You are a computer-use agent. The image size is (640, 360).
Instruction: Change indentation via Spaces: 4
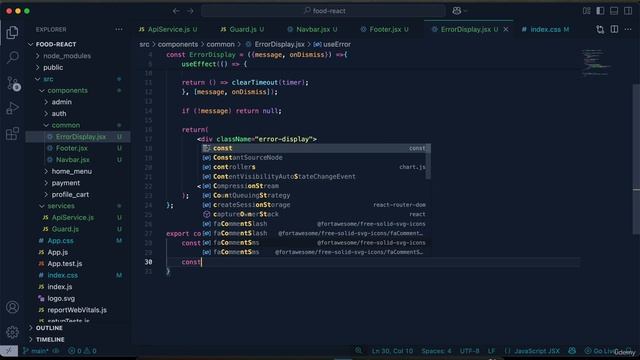pyautogui.click(x=436, y=351)
